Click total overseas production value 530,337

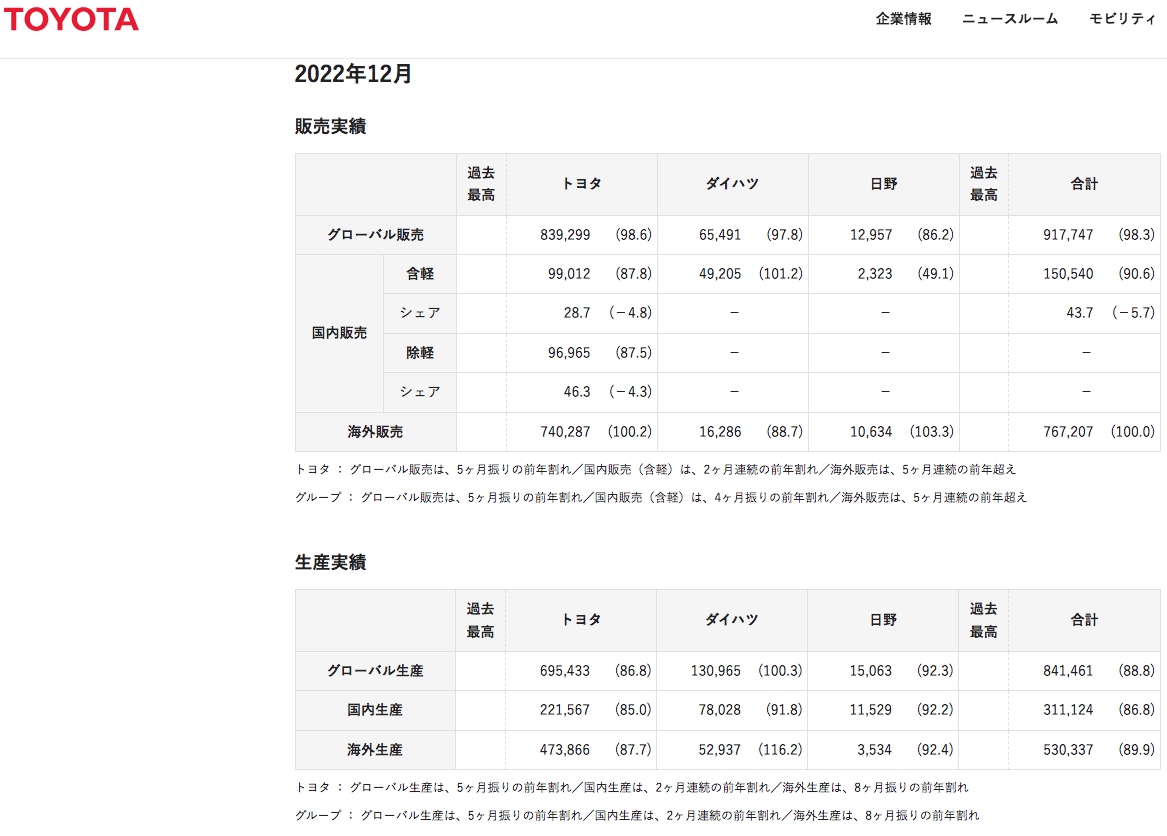1068,750
